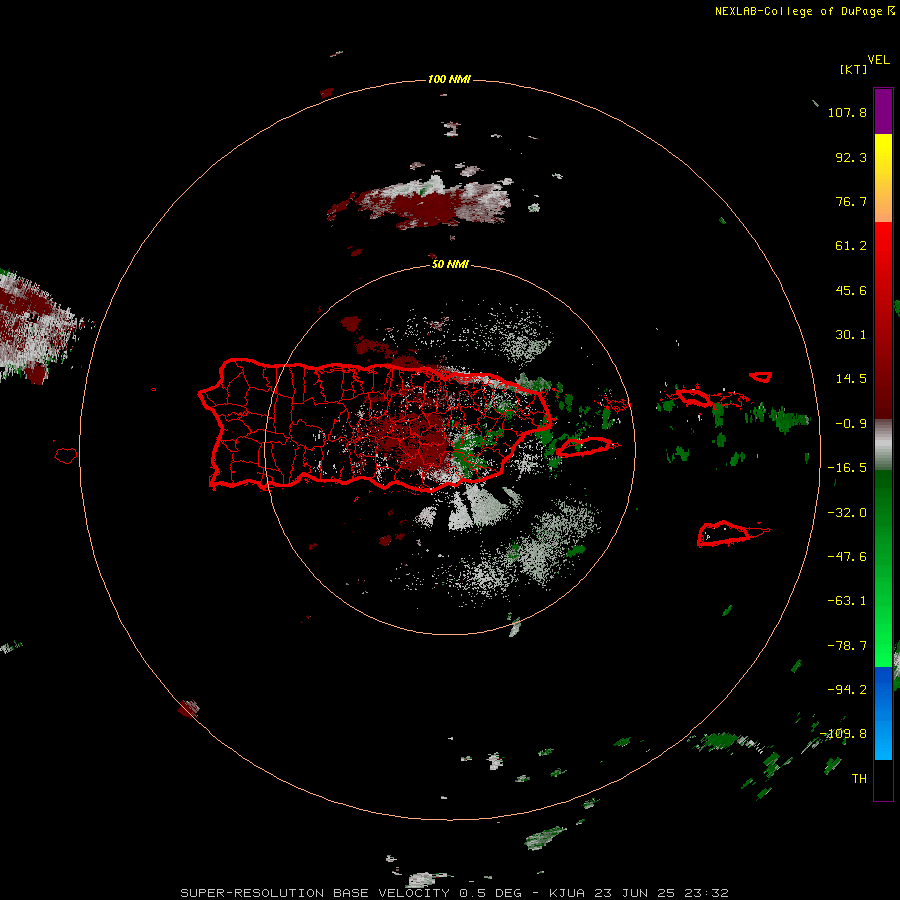This screenshot has height=900, width=900.
Task: Click the -47.6 velocity scale value
Action: (847, 557)
